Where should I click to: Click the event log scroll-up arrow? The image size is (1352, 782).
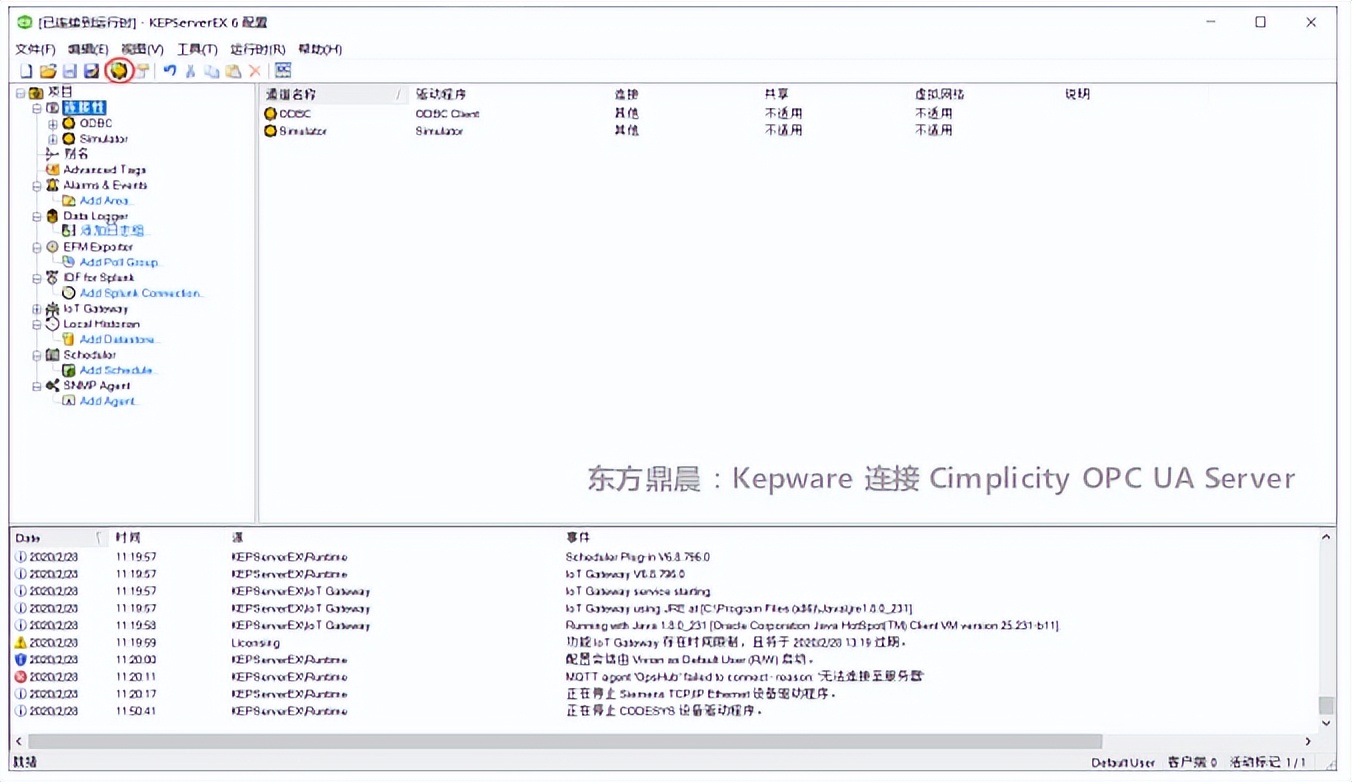pyautogui.click(x=1326, y=538)
